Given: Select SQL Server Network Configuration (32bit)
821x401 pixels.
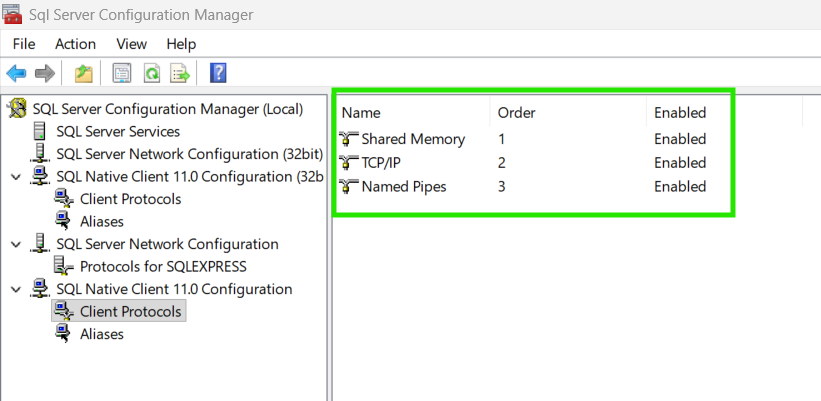Looking at the screenshot, I should [x=190, y=154].
